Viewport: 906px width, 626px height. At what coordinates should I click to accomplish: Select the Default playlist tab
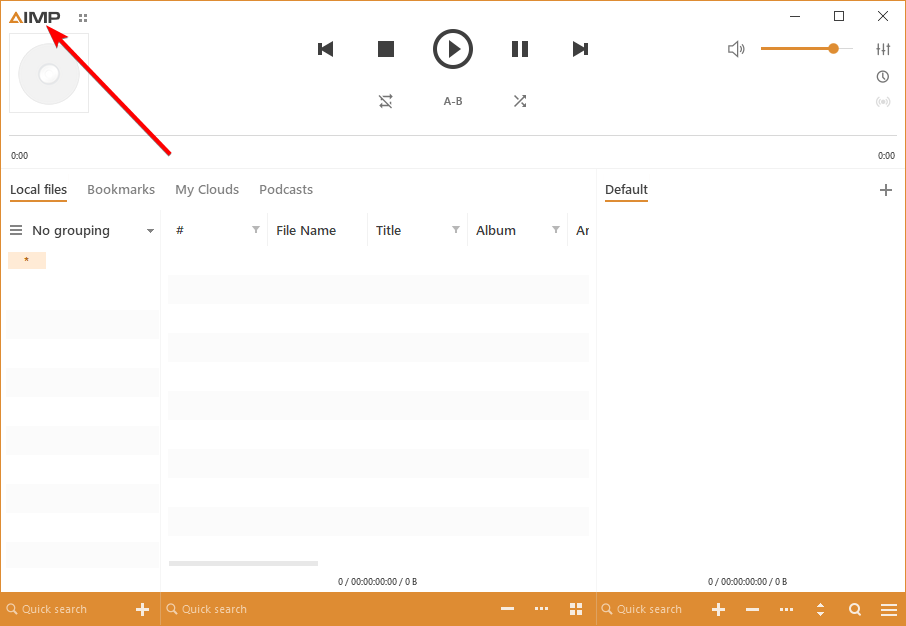(626, 190)
